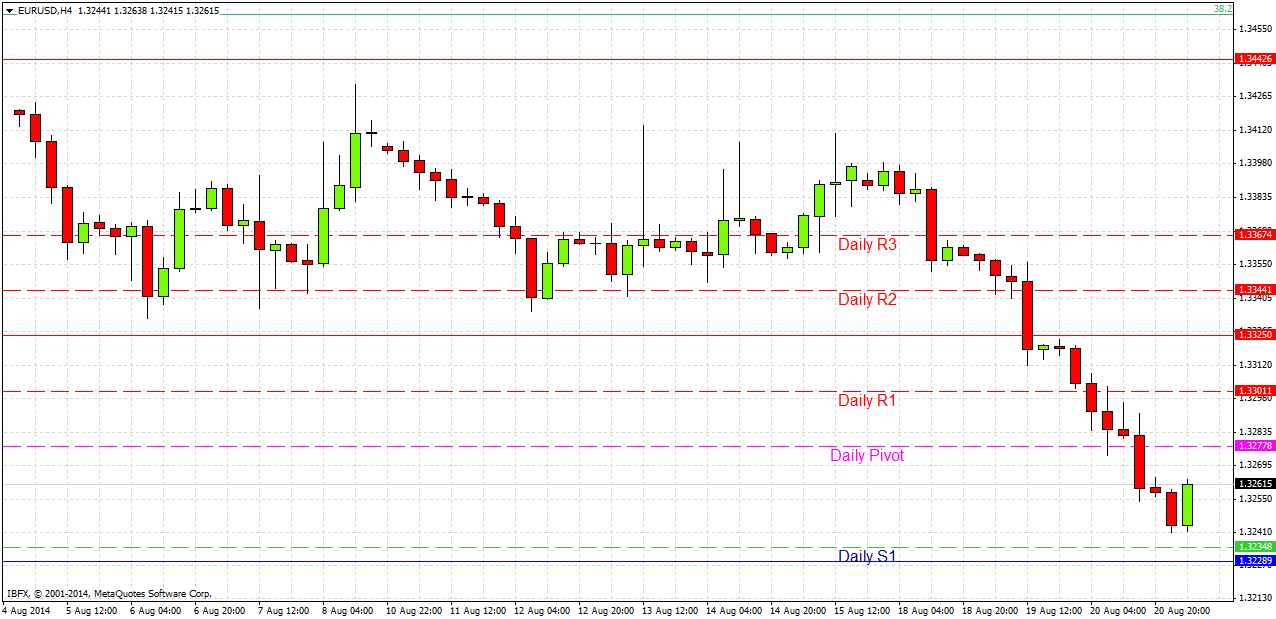This screenshot has width=1276, height=619.
Task: Select the large red candle below Daily Pivot
Action: point(1141,460)
